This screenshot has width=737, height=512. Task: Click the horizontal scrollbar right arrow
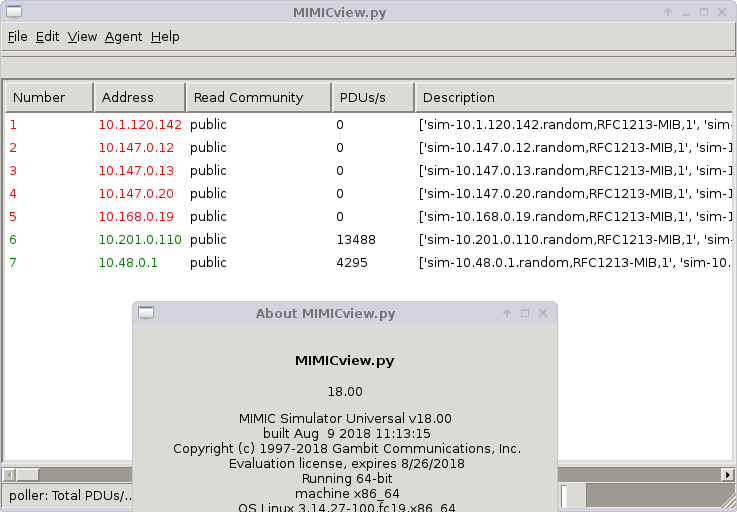pos(728,475)
